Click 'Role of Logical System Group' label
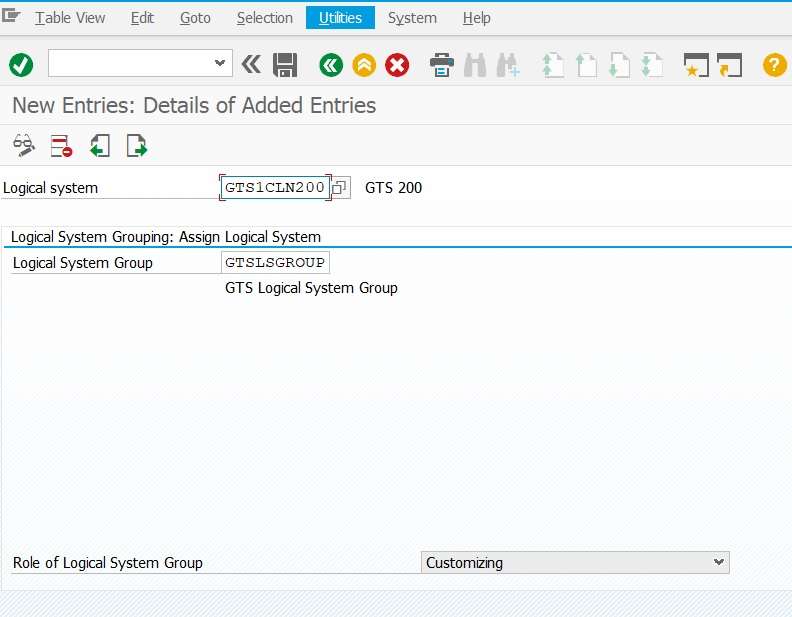The width and height of the screenshot is (792, 617). click(108, 562)
